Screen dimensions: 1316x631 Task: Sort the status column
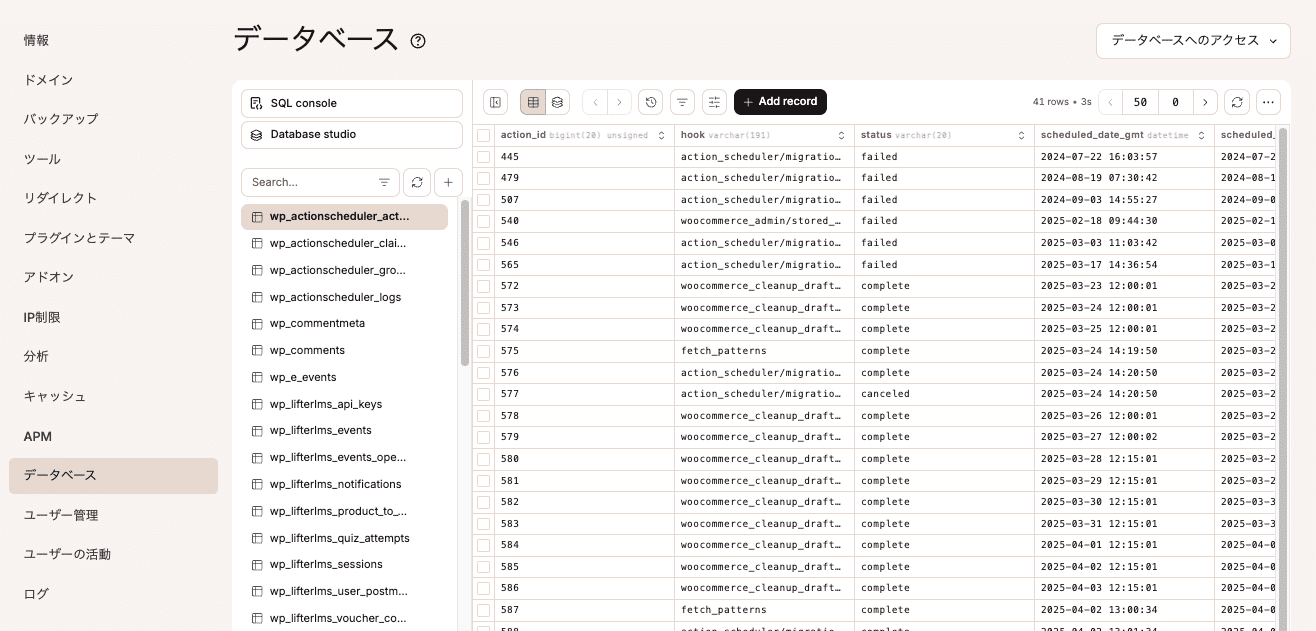(x=1021, y=135)
